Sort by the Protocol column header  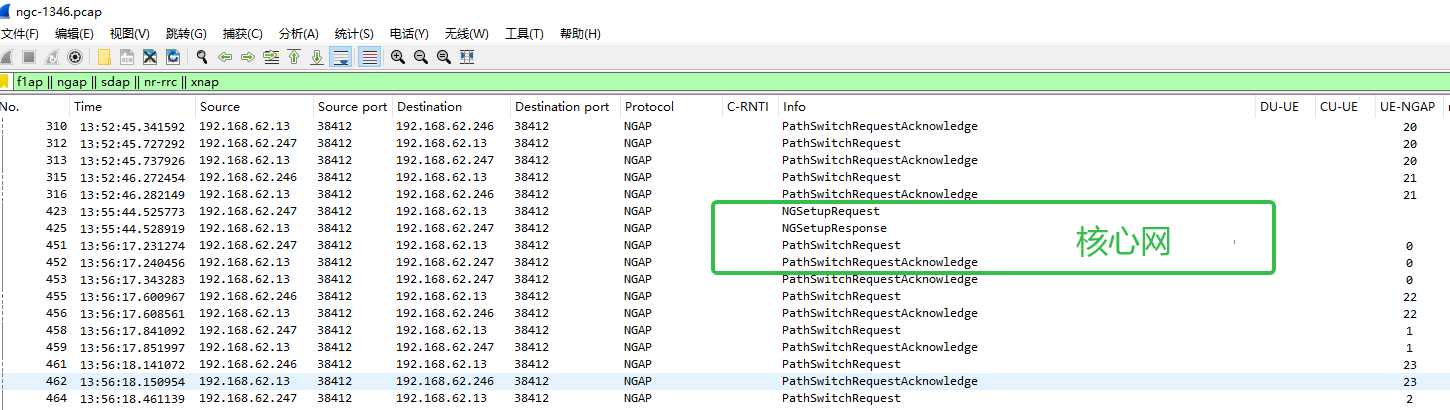coord(670,107)
